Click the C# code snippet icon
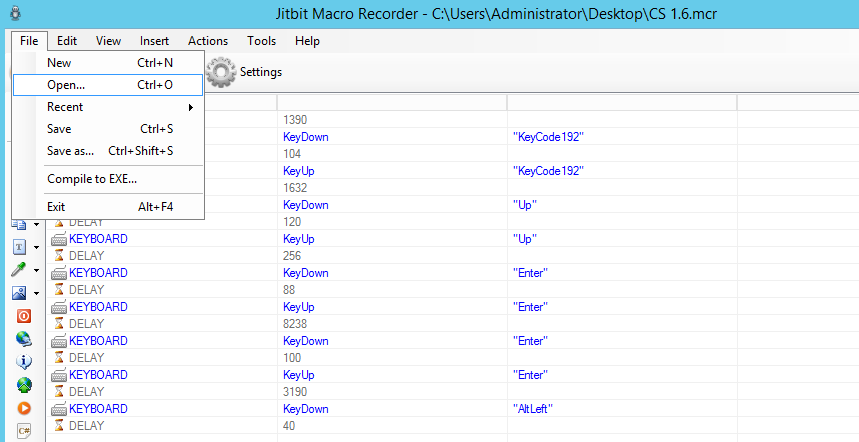 24,431
